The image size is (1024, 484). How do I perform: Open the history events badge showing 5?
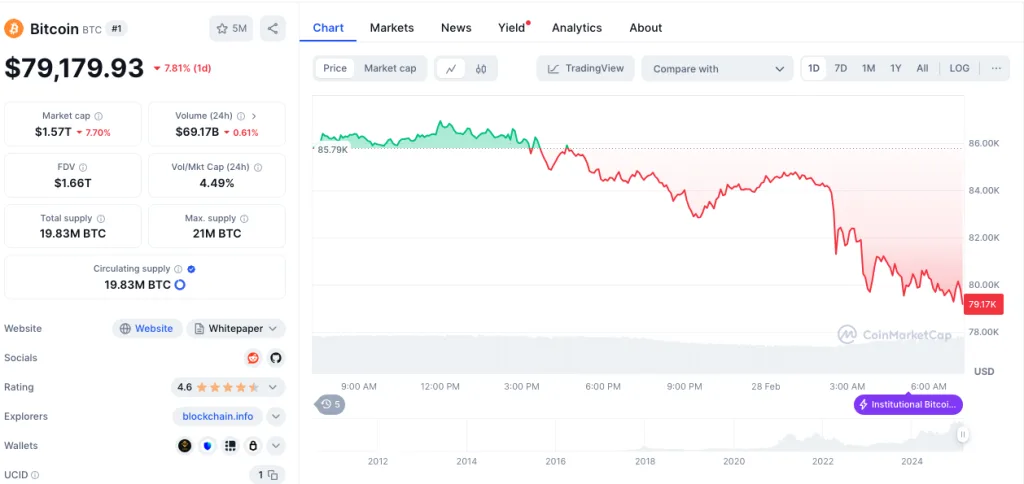tap(330, 404)
